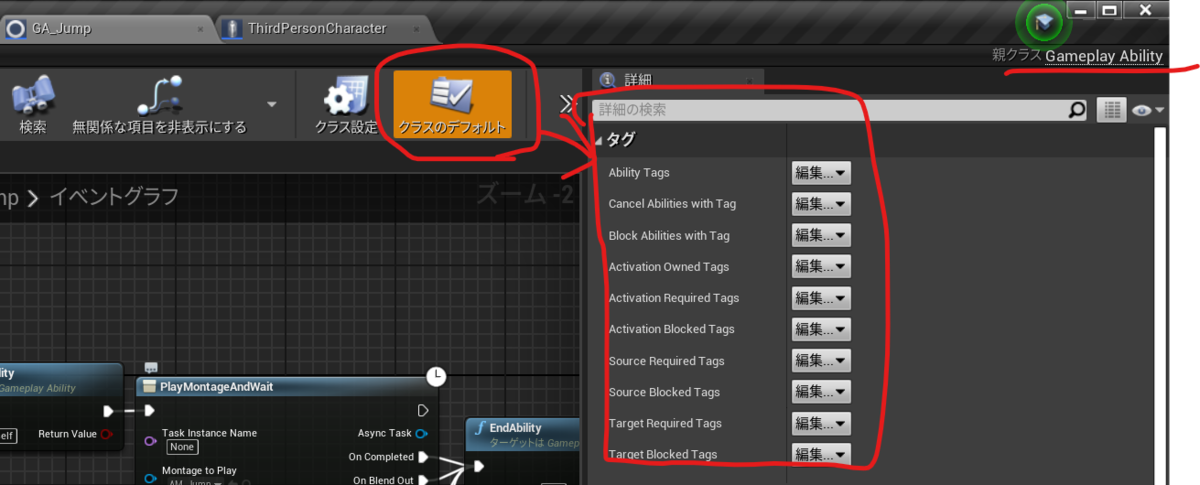Click the magnifier icon in details search
The width and height of the screenshot is (1200, 485).
[1076, 109]
